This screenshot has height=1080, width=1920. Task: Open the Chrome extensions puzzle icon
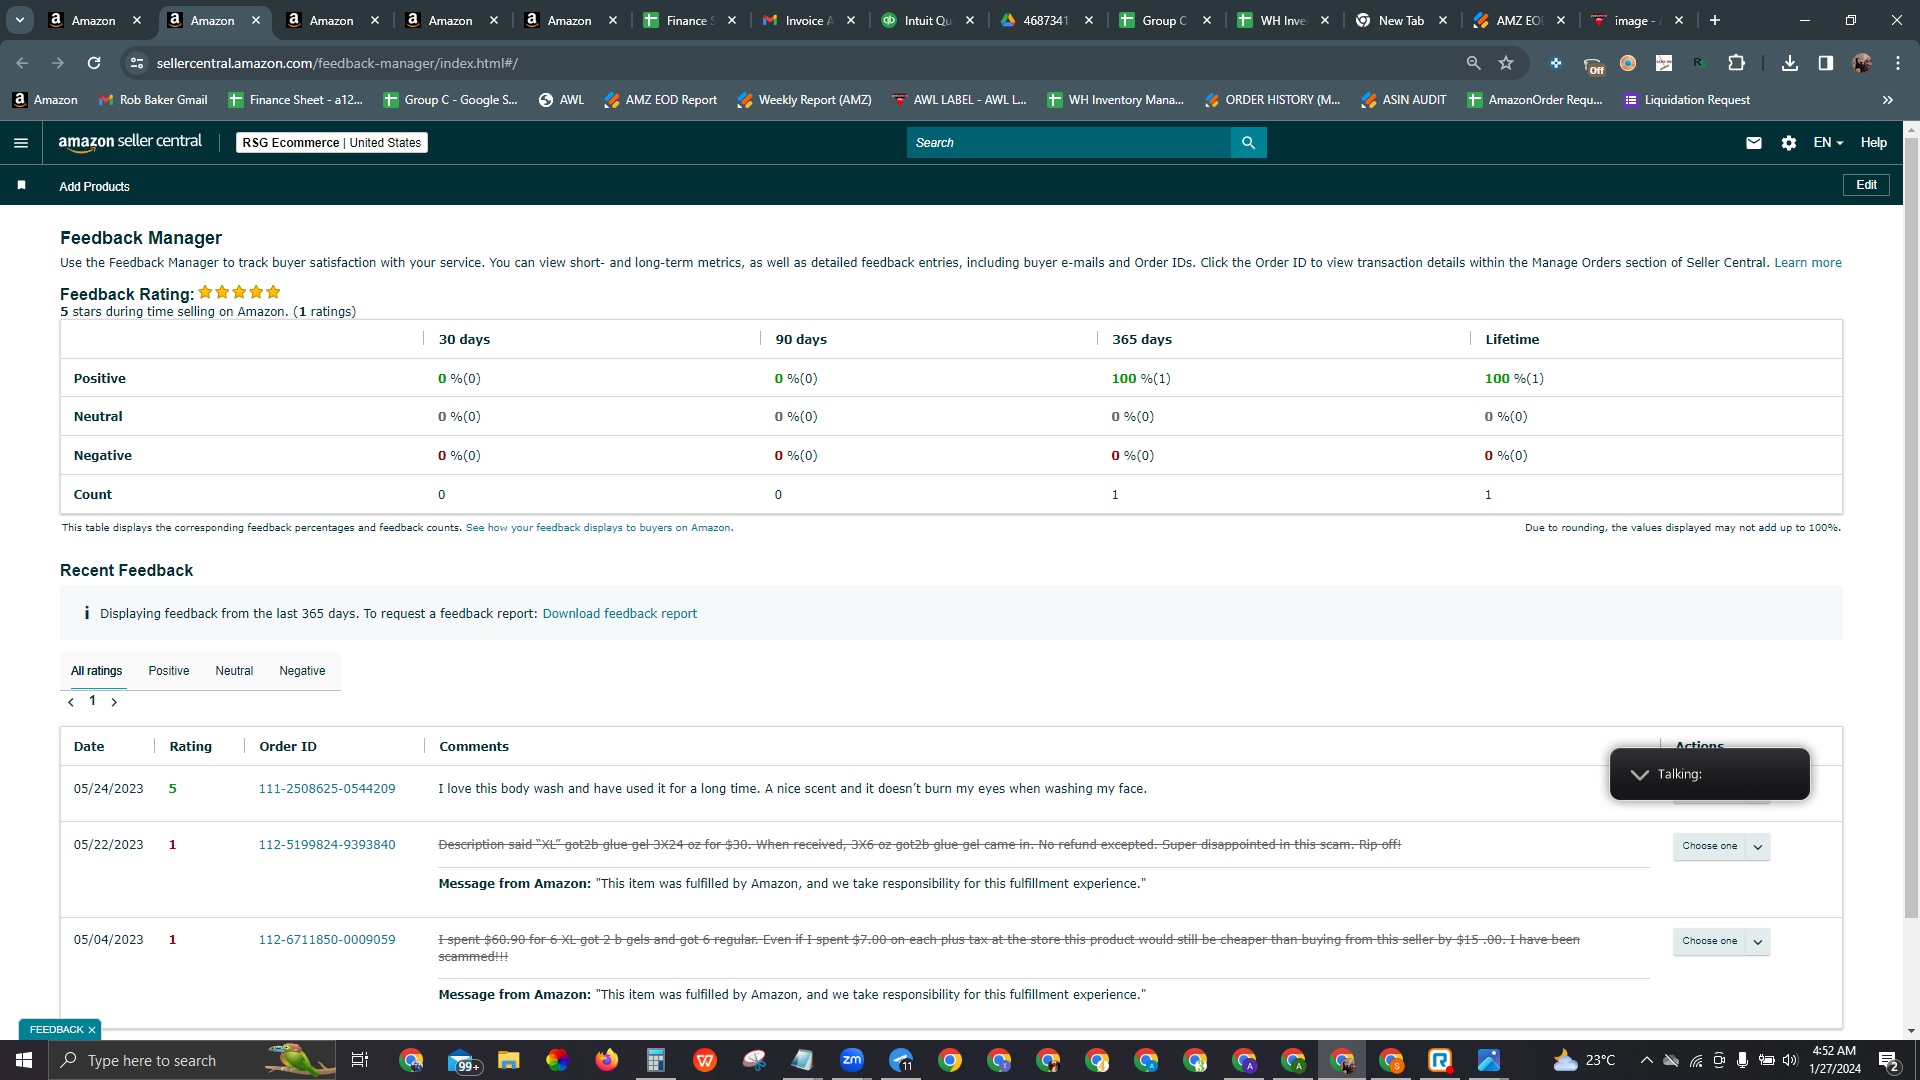1737,63
